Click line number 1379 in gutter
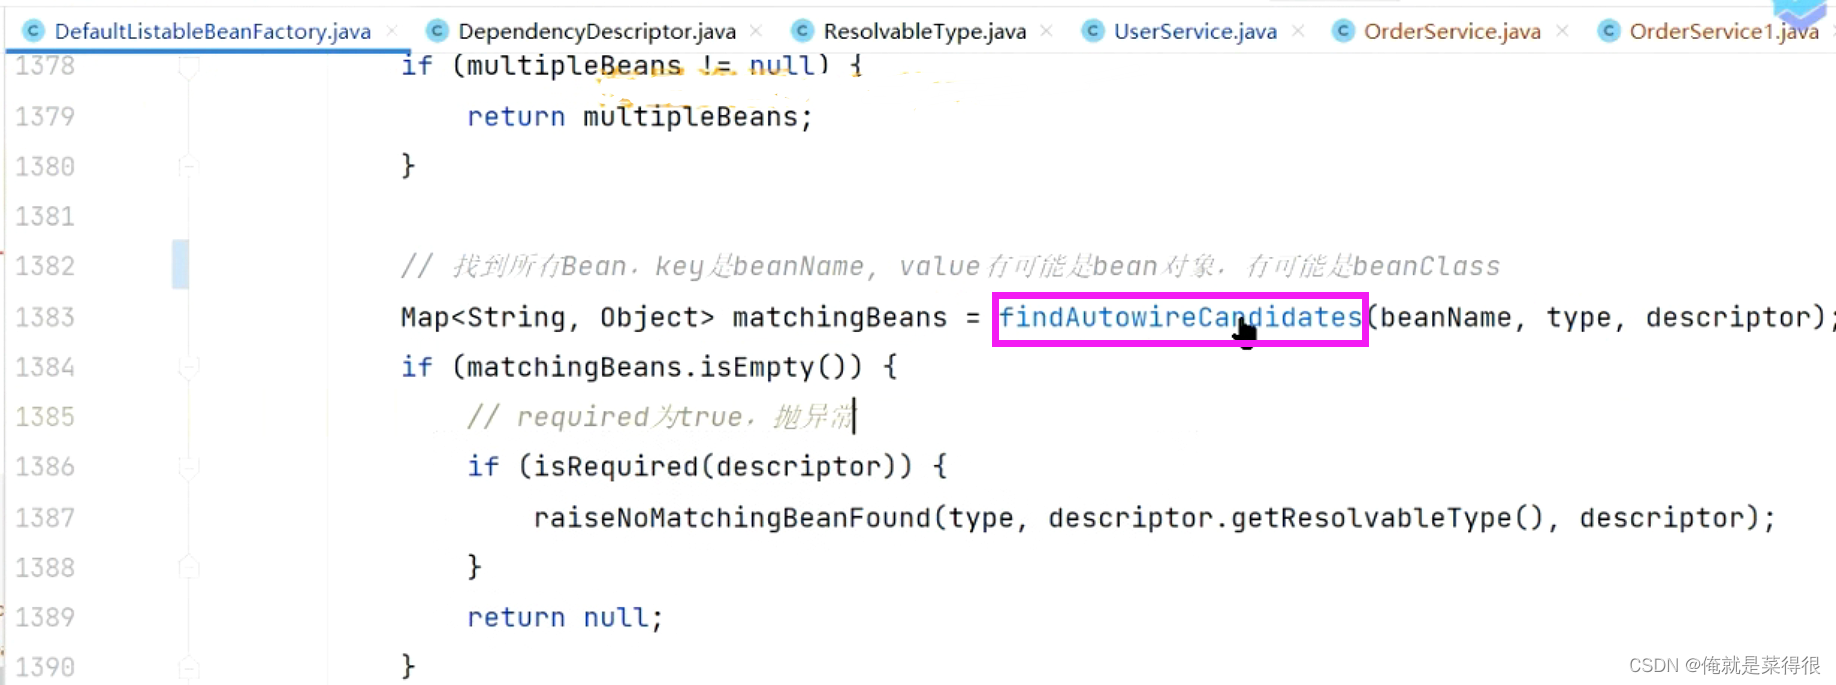This screenshot has height=685, width=1836. point(45,117)
